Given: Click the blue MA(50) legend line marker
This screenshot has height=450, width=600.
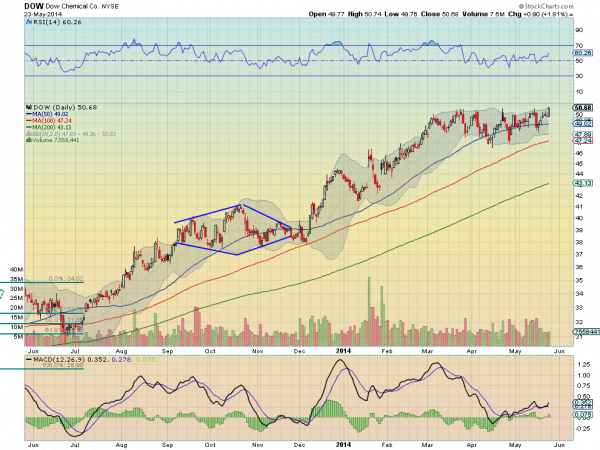Looking at the screenshot, I should tap(29, 114).
